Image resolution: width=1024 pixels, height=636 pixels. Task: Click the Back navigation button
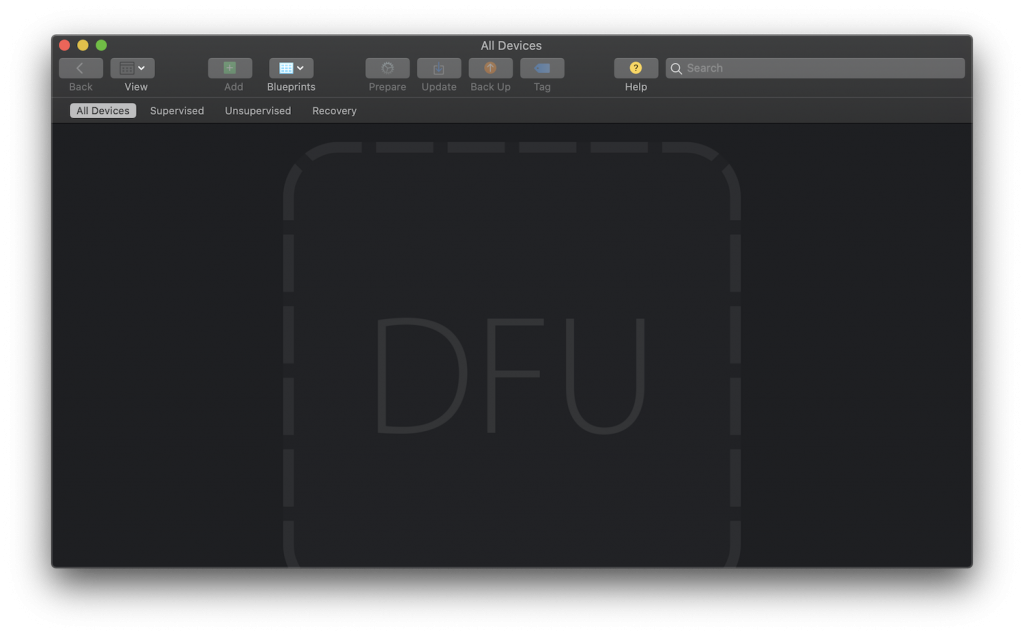coord(80,67)
